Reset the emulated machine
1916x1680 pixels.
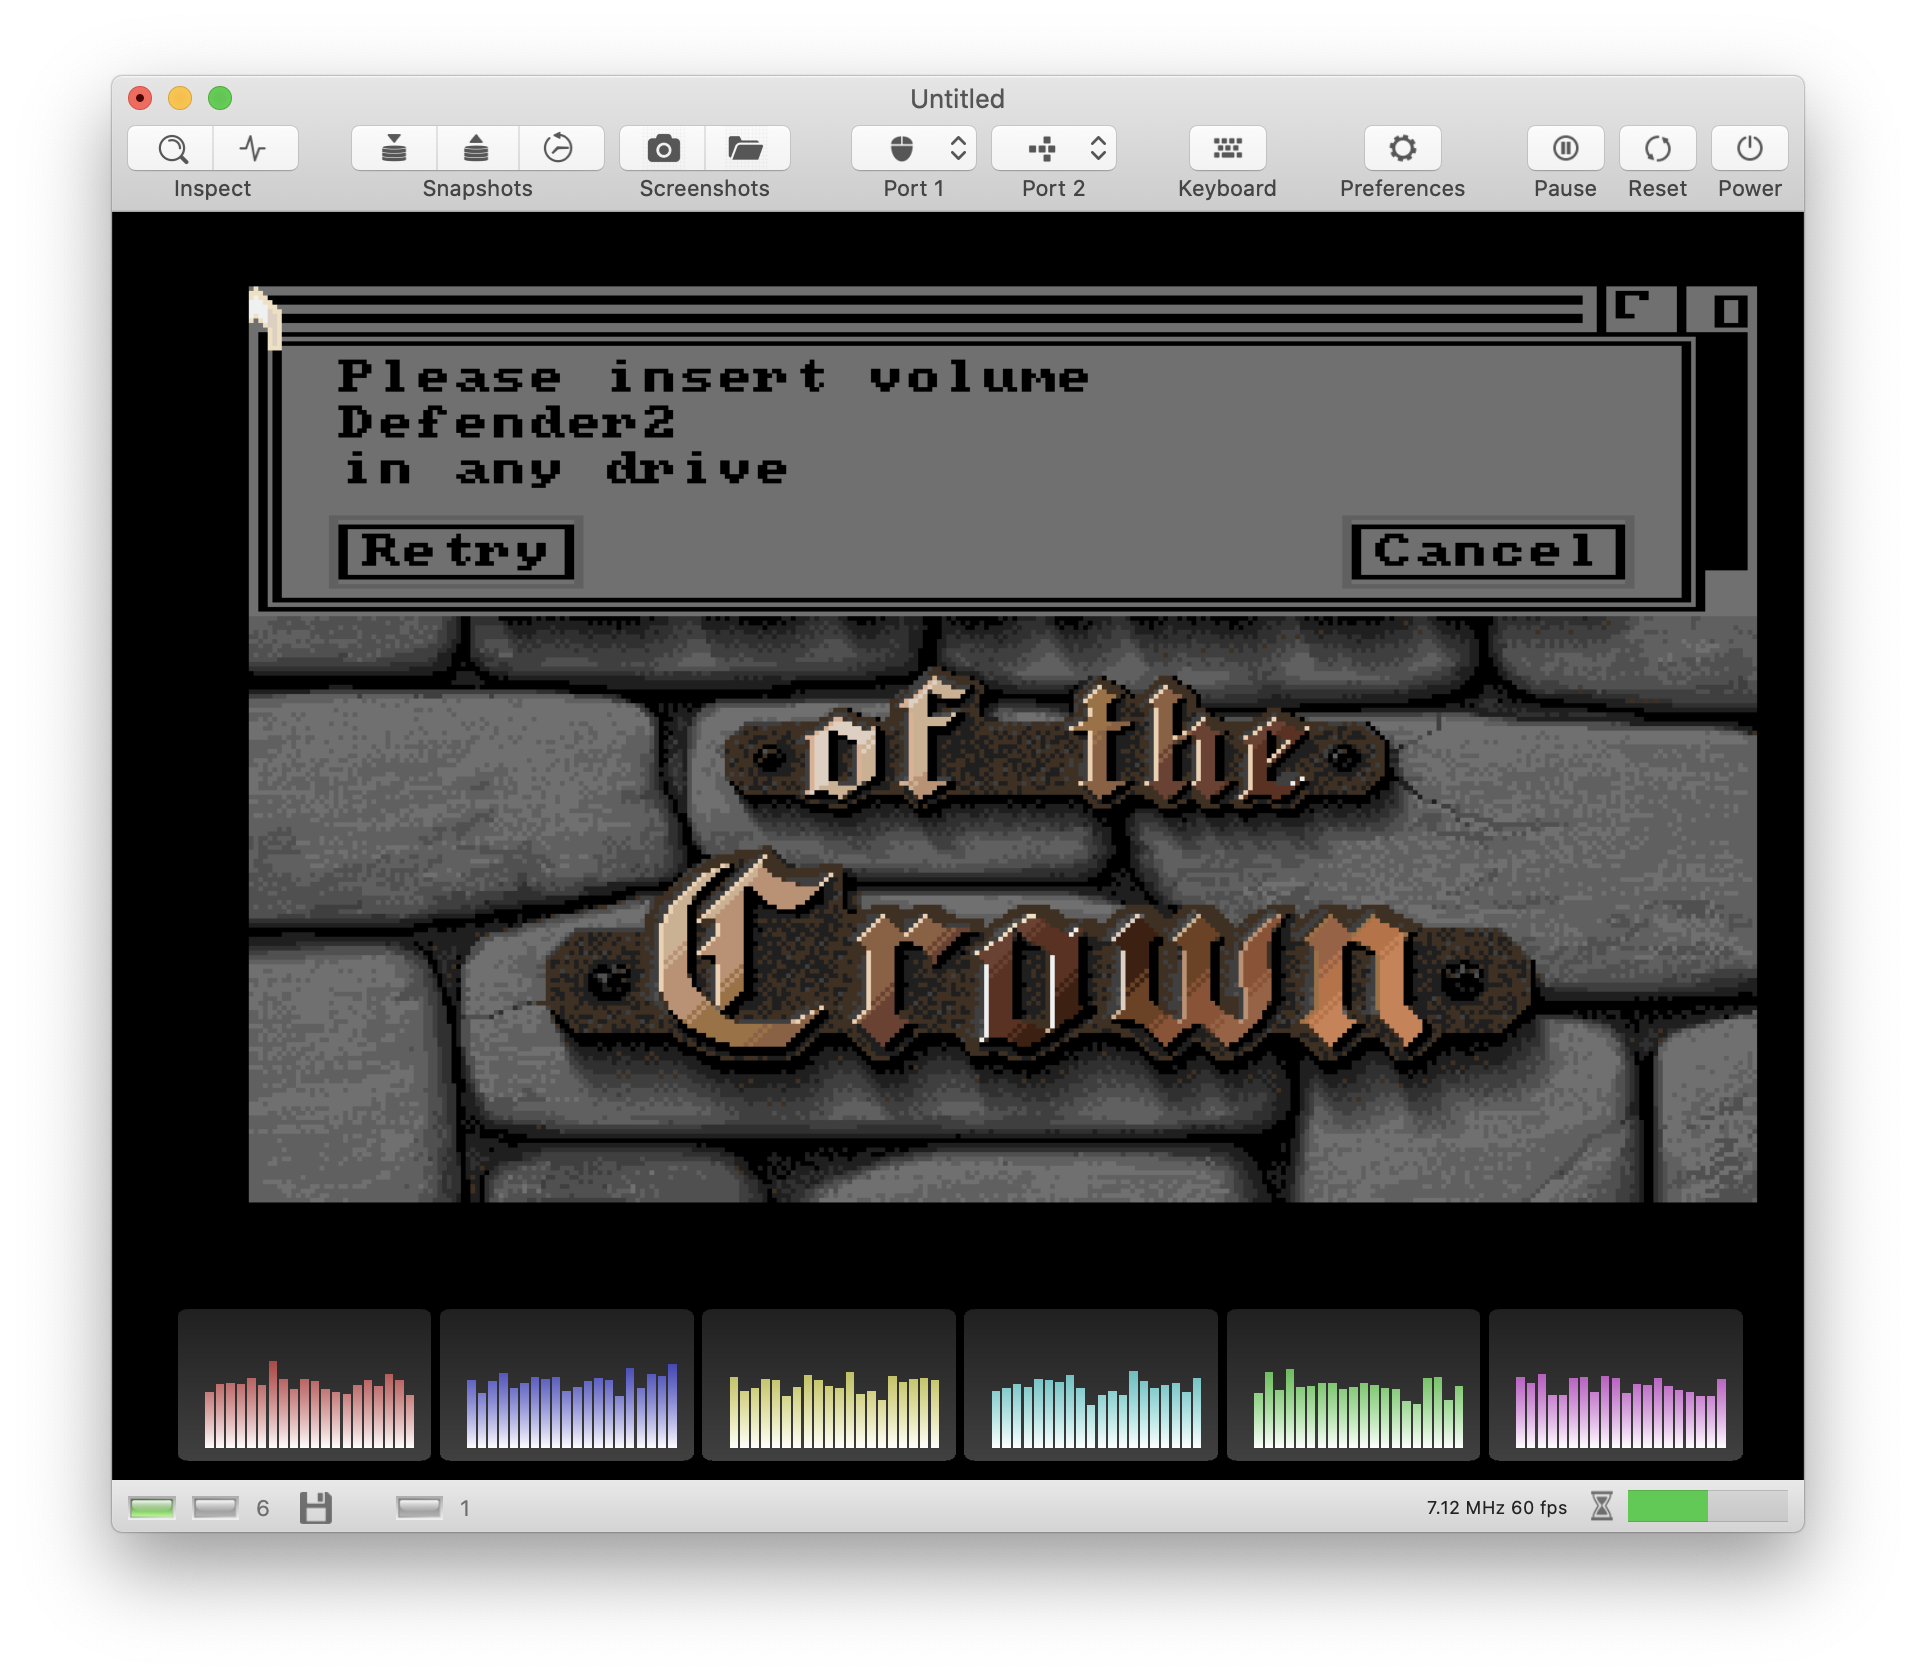(x=1657, y=149)
